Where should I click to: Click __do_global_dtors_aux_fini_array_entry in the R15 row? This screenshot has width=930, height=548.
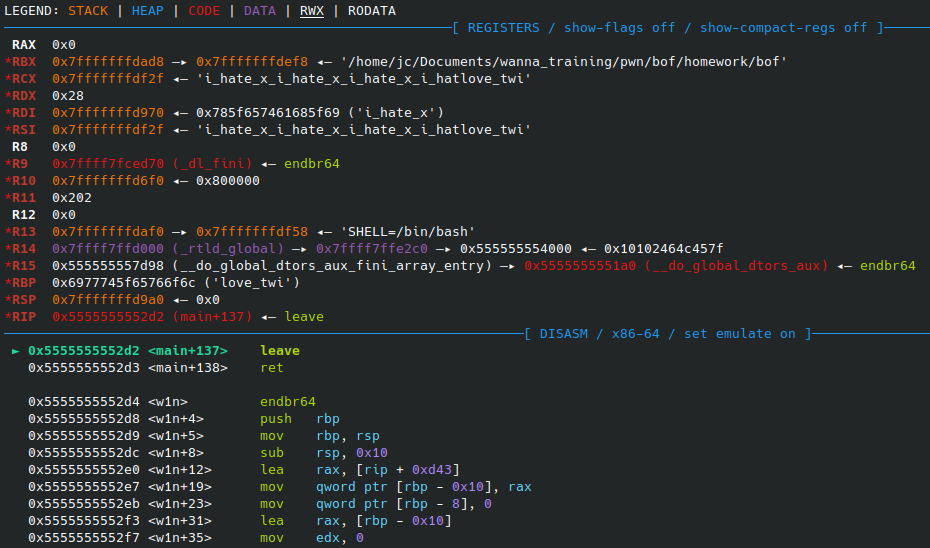(332, 266)
